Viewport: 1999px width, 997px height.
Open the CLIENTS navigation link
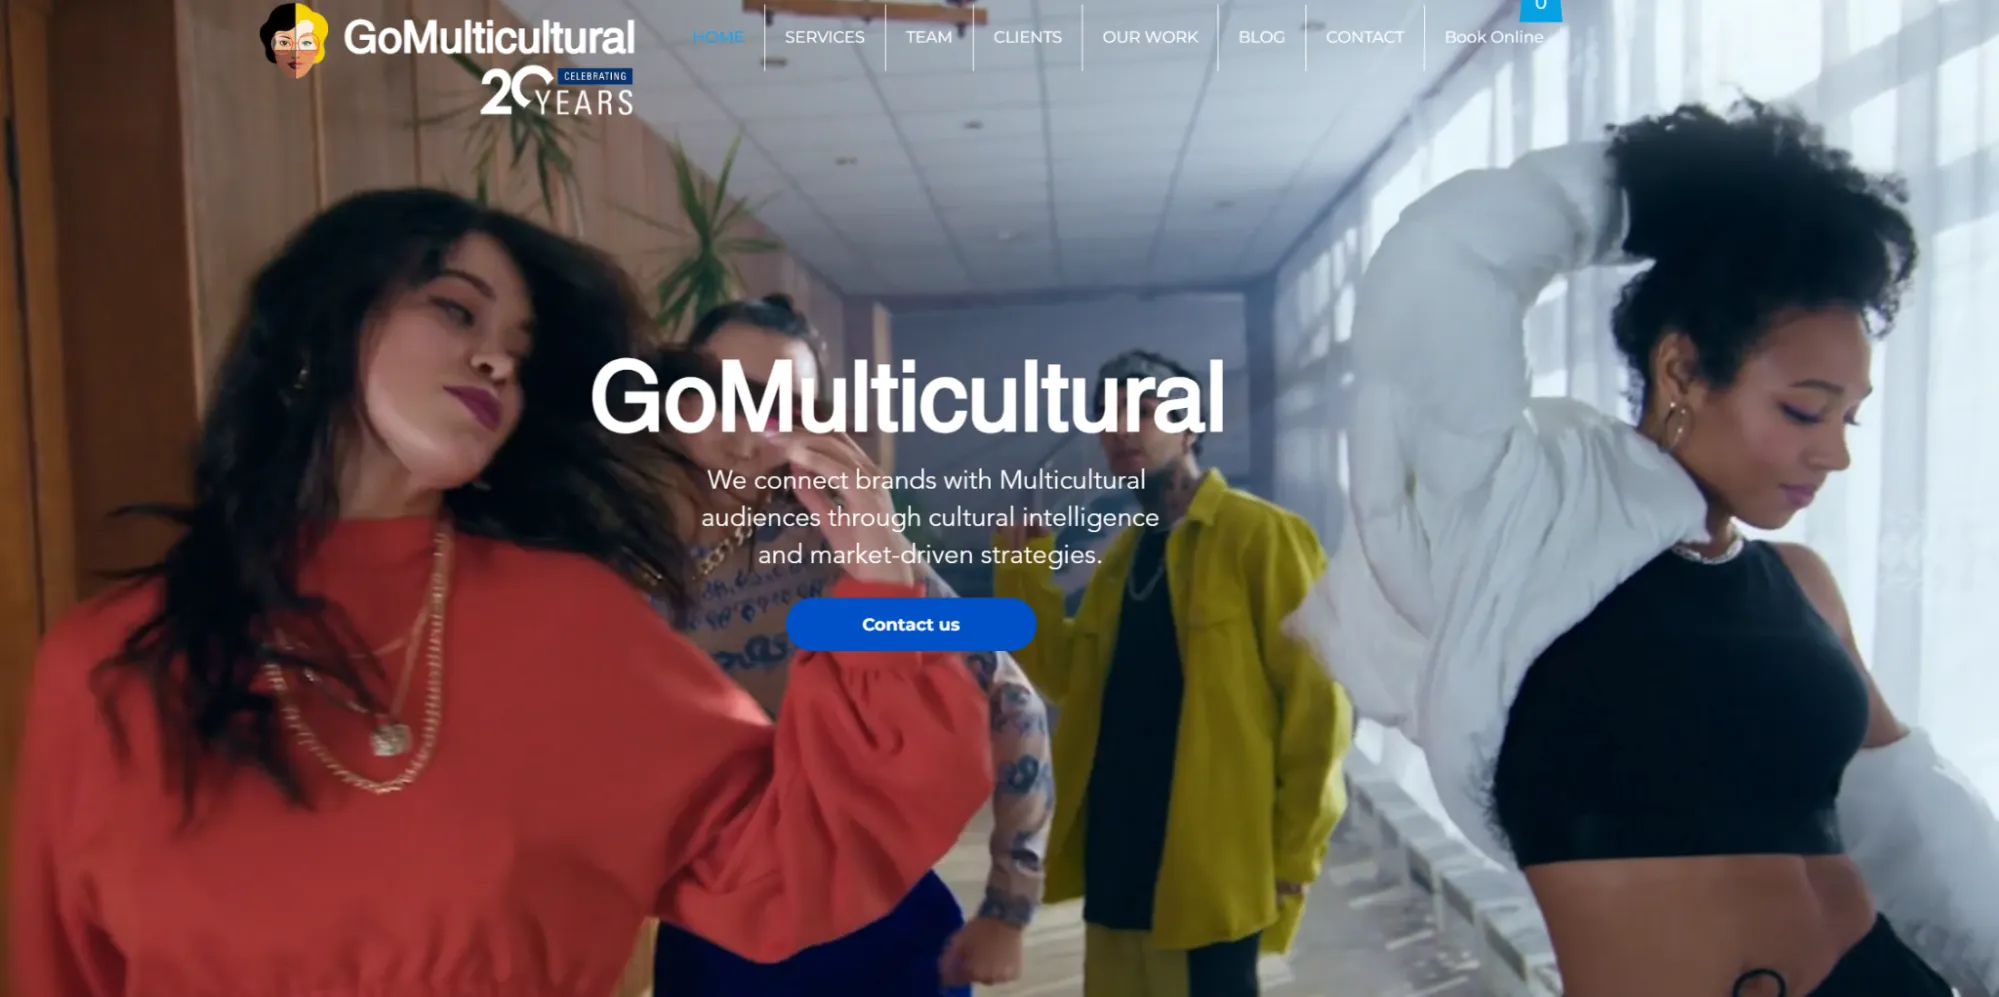pyautogui.click(x=1027, y=37)
